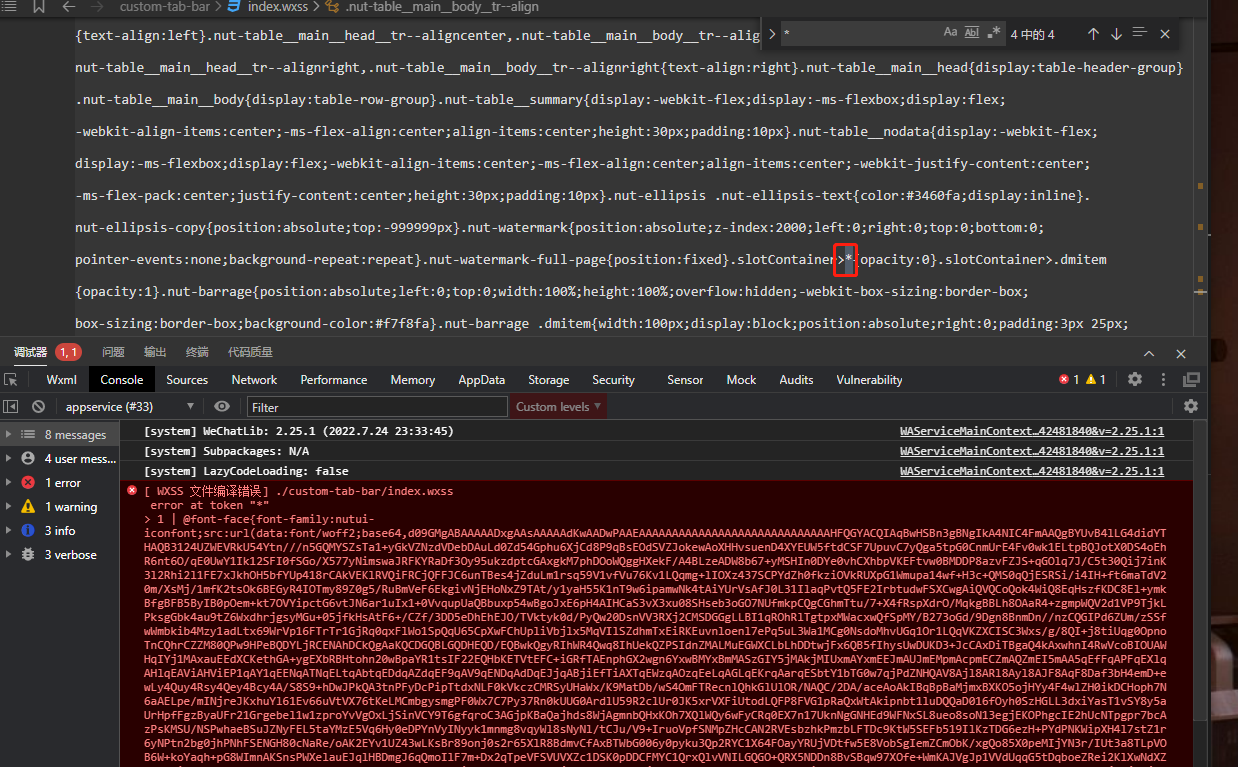Toggle find in selection icon
Screen dimensions: 1238x767
click(1140, 34)
